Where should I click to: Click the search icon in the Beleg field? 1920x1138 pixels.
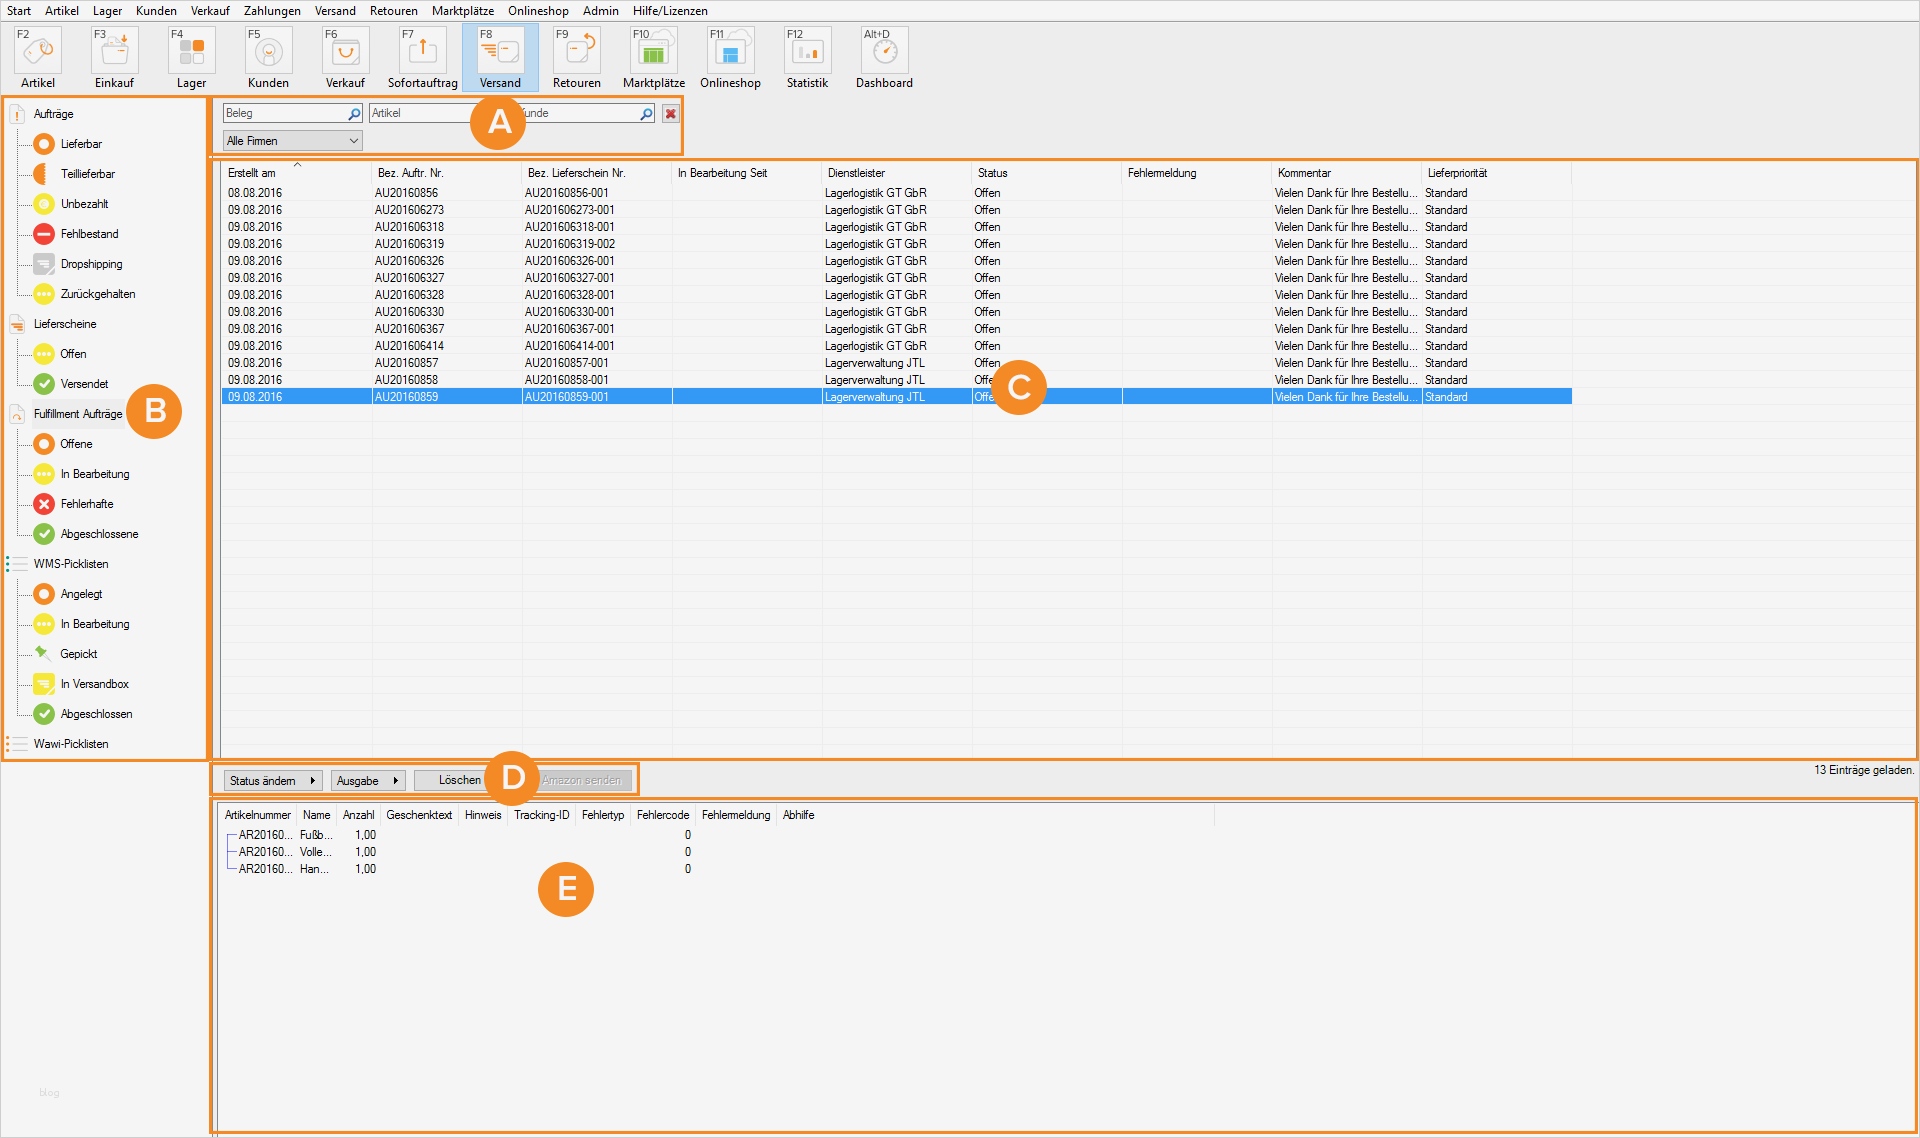pyautogui.click(x=354, y=114)
